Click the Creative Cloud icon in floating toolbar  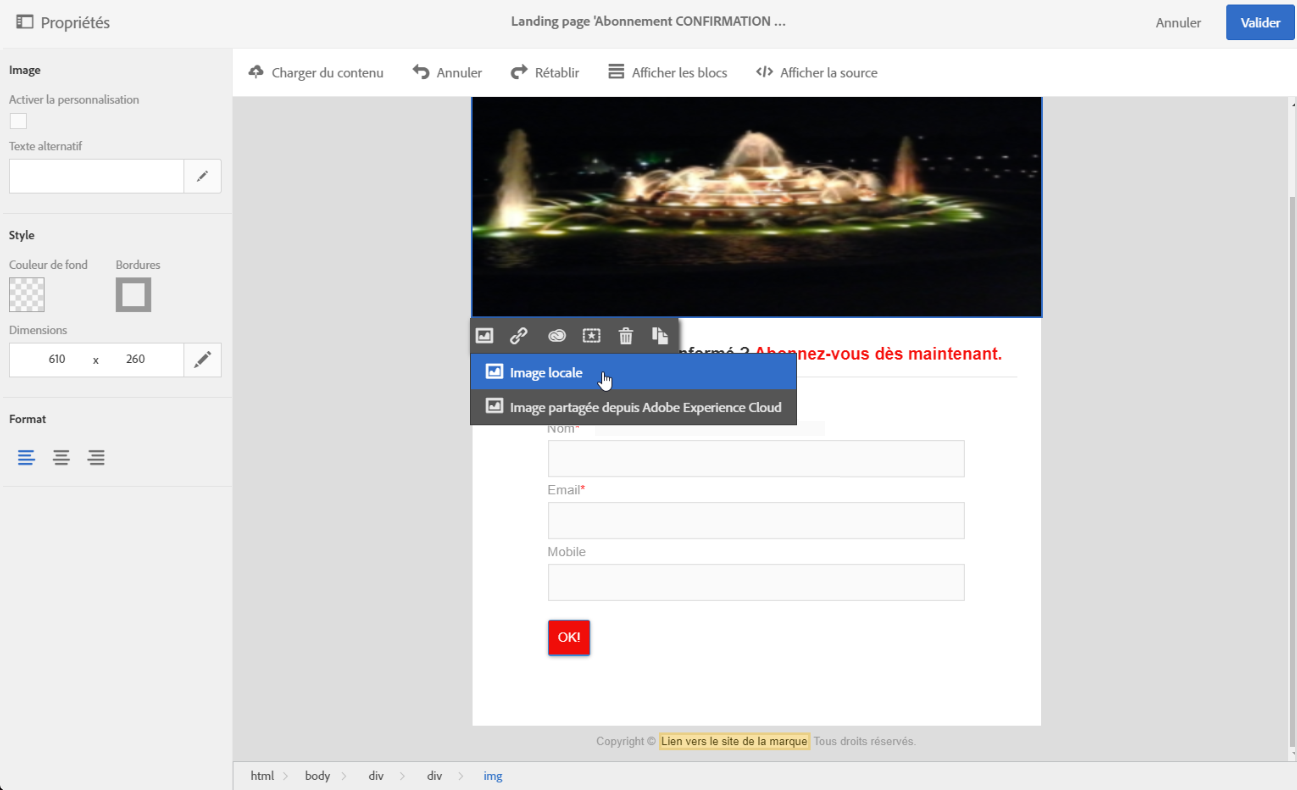(x=557, y=336)
